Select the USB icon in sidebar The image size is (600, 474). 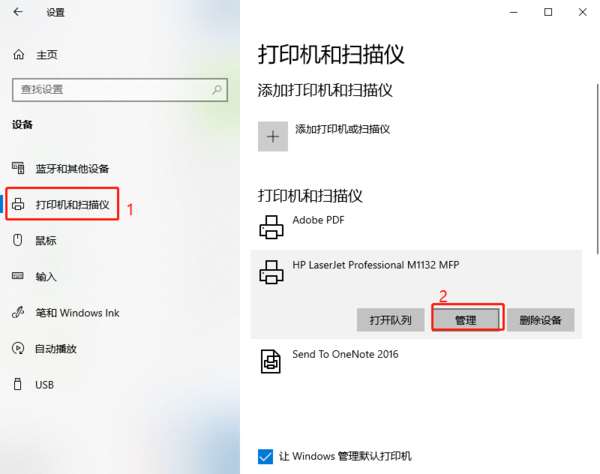(18, 384)
